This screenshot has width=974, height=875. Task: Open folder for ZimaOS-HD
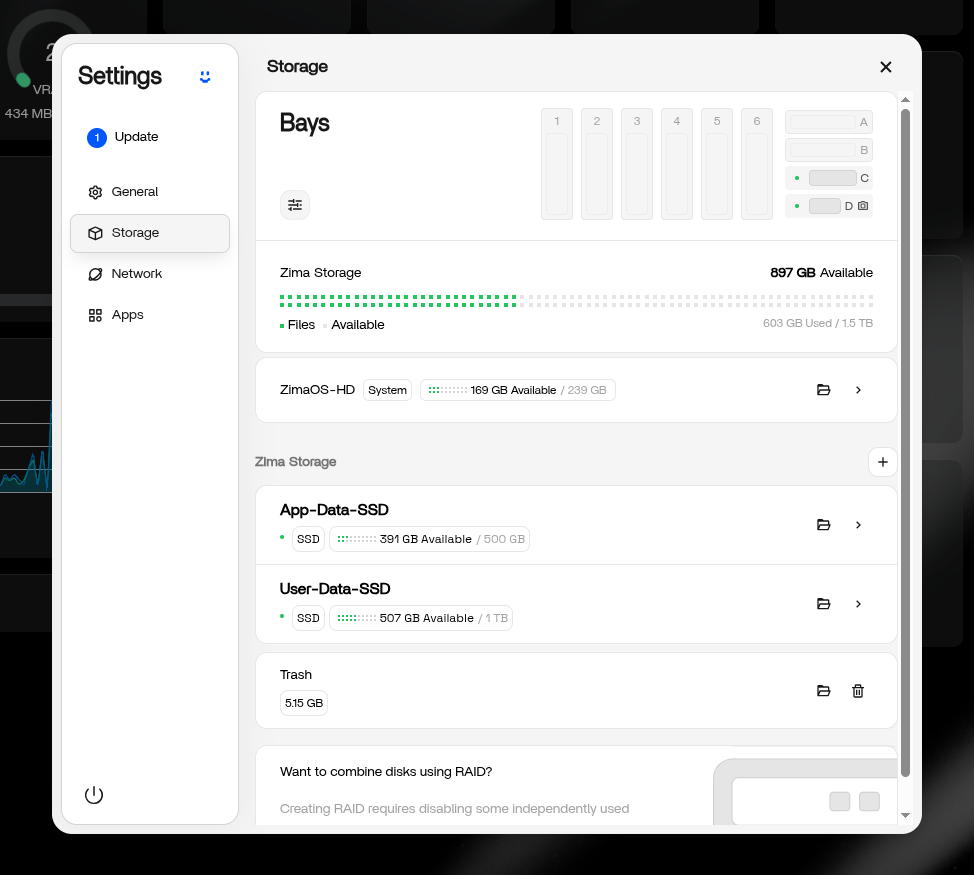[824, 390]
